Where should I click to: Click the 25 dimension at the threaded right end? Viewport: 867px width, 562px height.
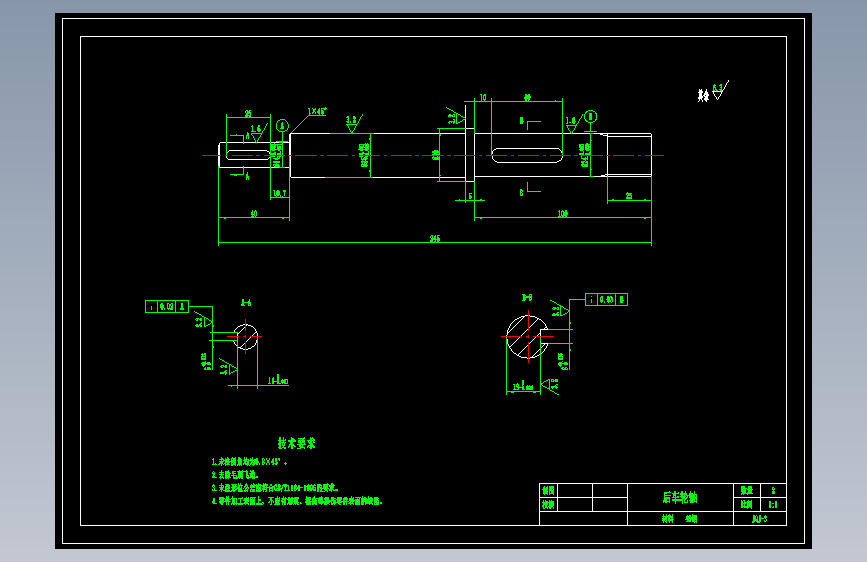pos(629,196)
